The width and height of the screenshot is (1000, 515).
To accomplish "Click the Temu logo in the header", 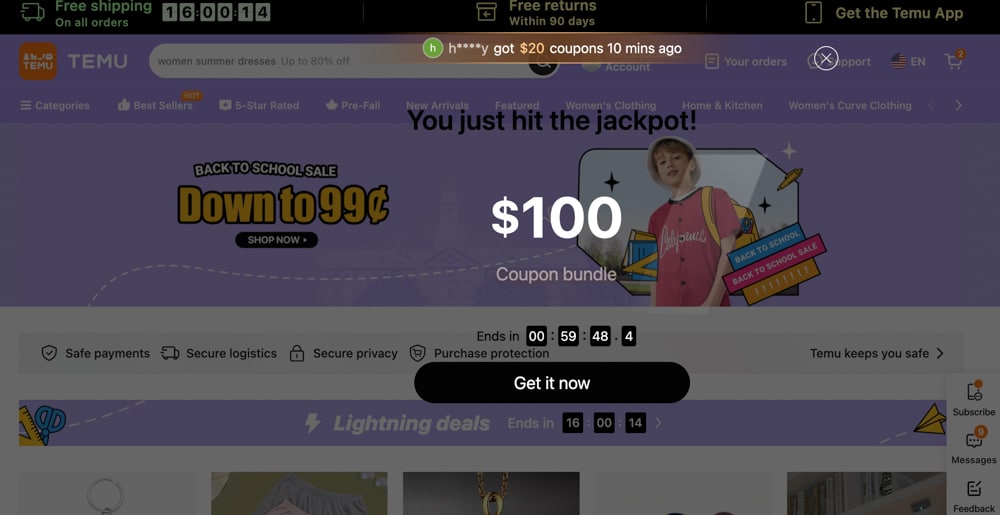I will click(x=38, y=61).
